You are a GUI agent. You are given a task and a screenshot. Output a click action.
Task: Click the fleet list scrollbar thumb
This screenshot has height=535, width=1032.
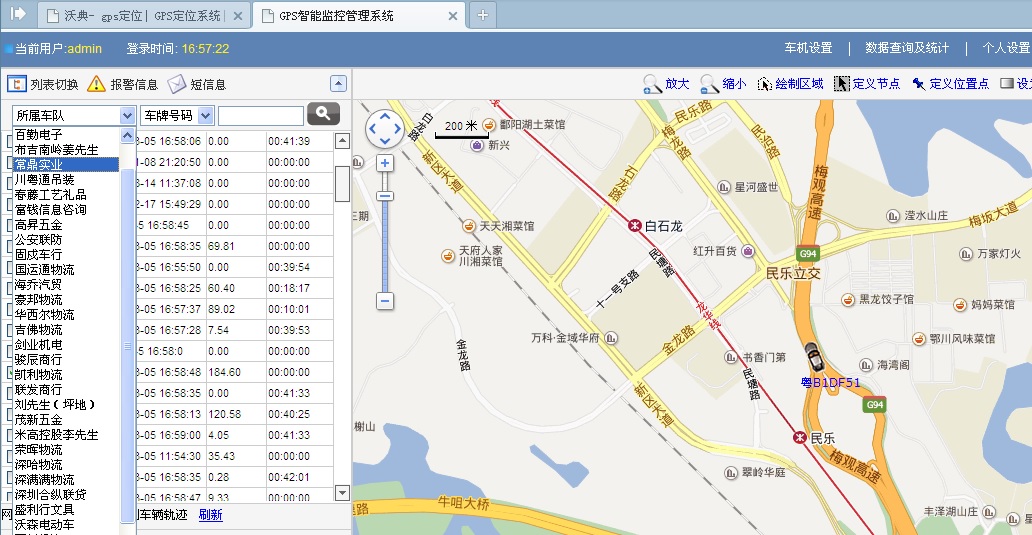tap(128, 346)
